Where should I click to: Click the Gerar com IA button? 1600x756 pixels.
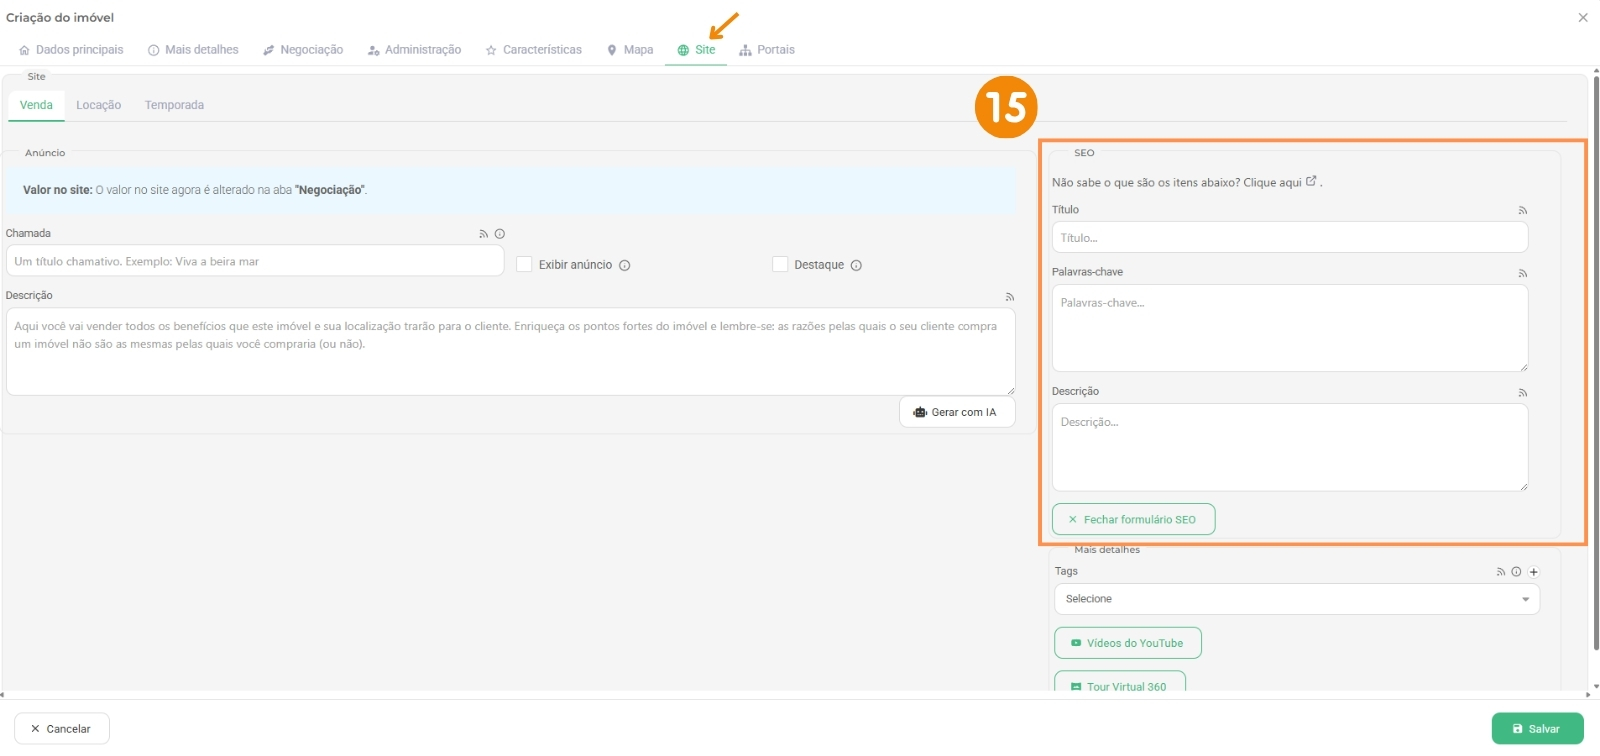point(956,412)
